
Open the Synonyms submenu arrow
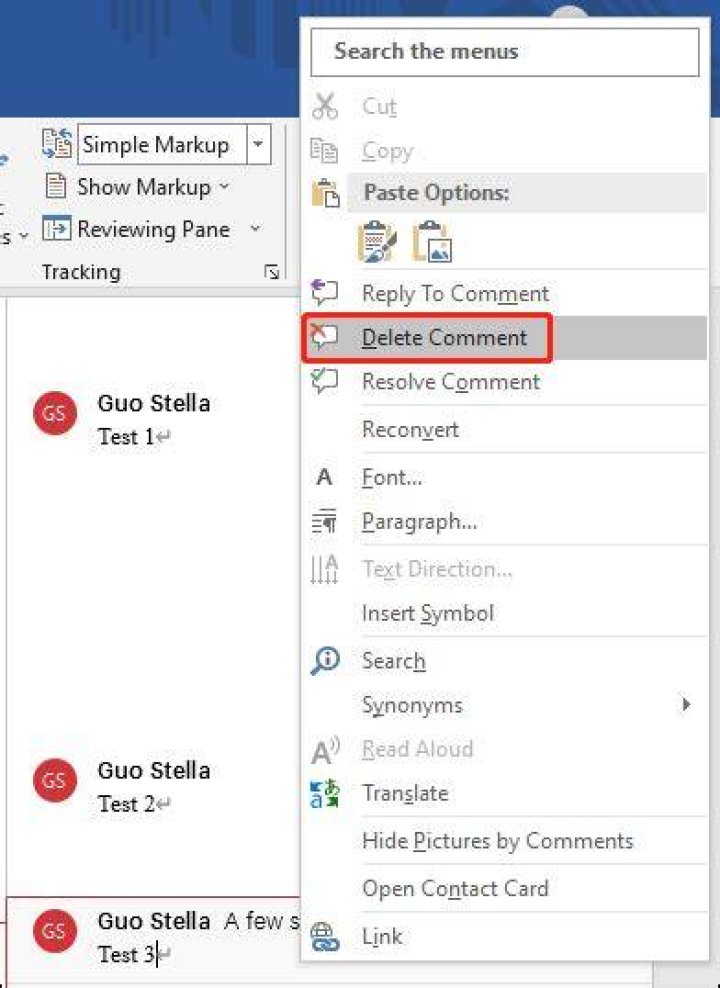pos(687,704)
